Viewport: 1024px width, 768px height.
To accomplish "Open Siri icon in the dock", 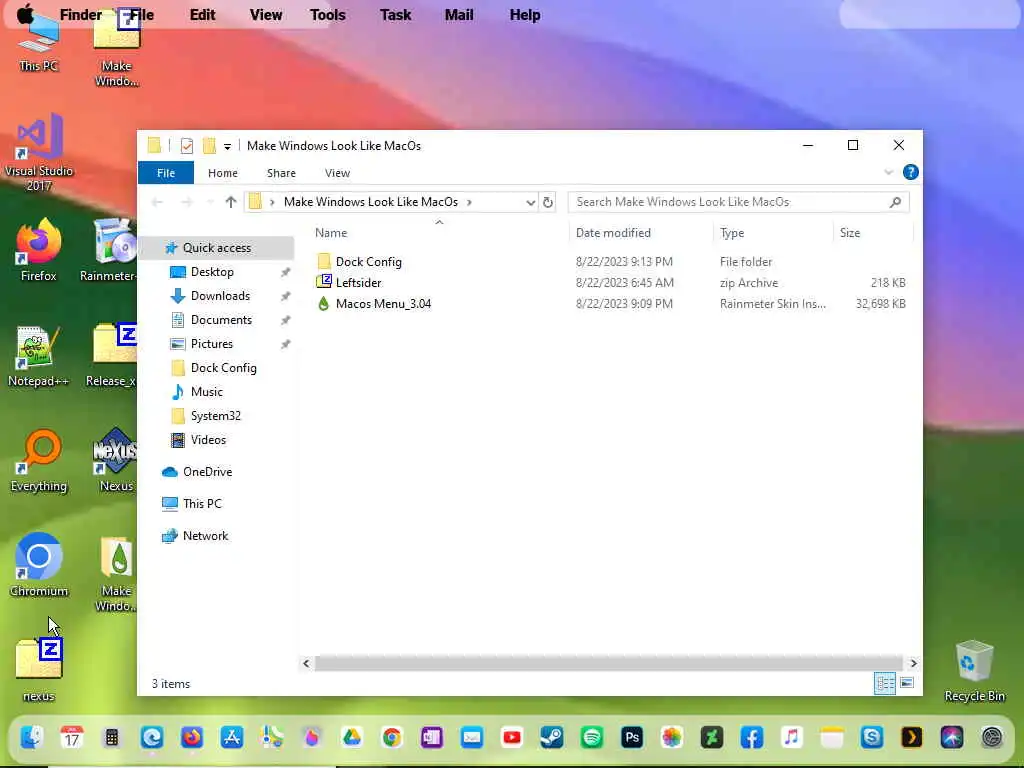I will (952, 737).
